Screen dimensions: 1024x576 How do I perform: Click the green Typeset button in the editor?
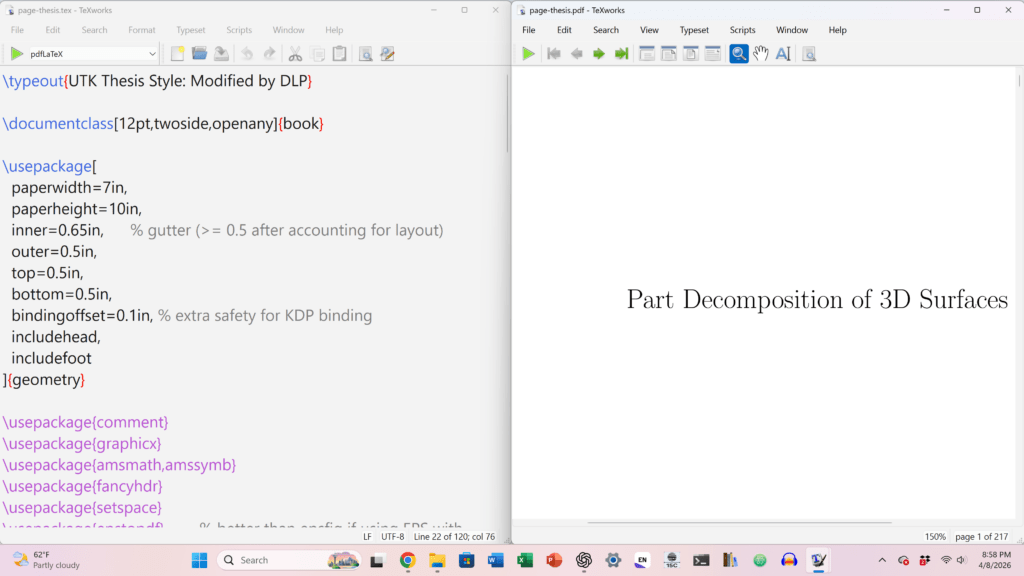click(17, 54)
